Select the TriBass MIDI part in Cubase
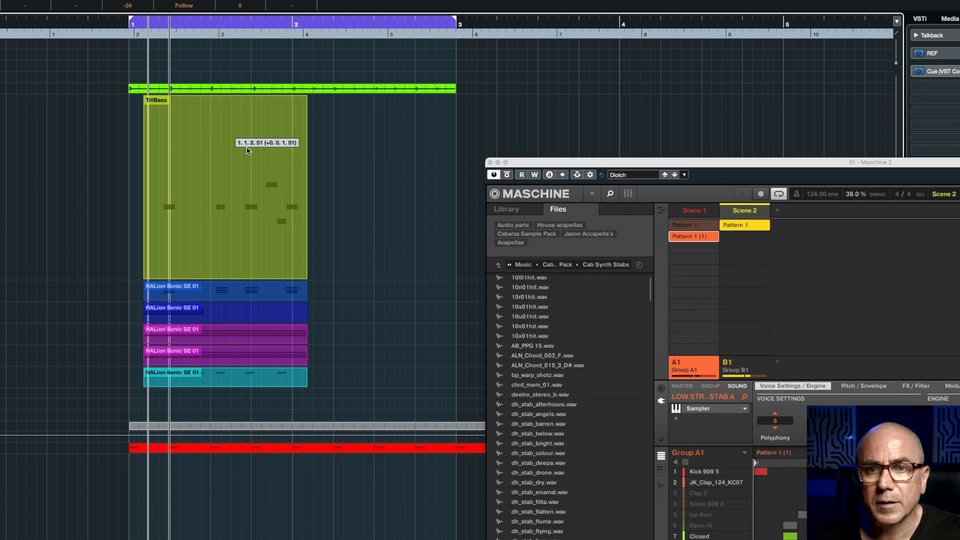The width and height of the screenshot is (960, 540). tap(225, 187)
